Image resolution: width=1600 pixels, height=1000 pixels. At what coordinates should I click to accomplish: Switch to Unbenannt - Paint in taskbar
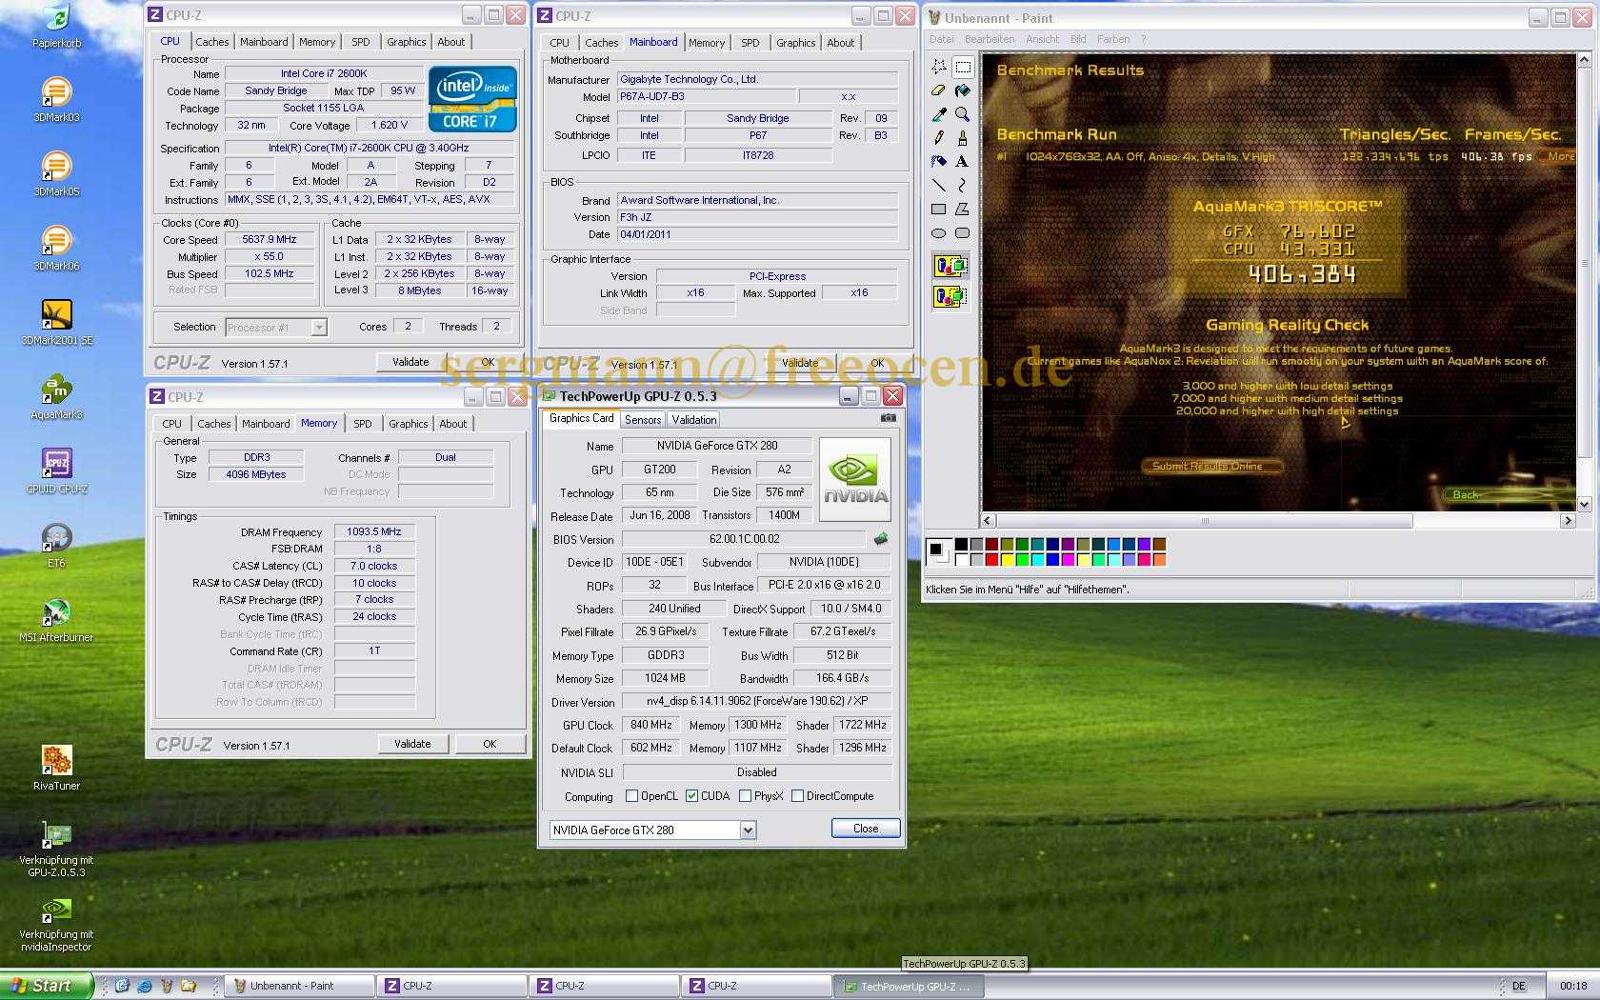click(x=301, y=986)
